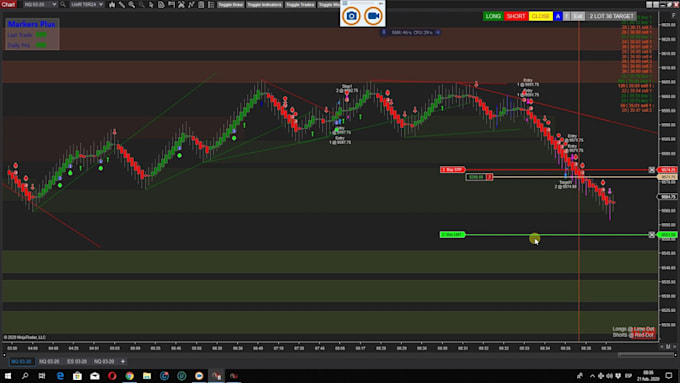Click the blue A button
This screenshot has height=383, width=680.
(558, 16)
